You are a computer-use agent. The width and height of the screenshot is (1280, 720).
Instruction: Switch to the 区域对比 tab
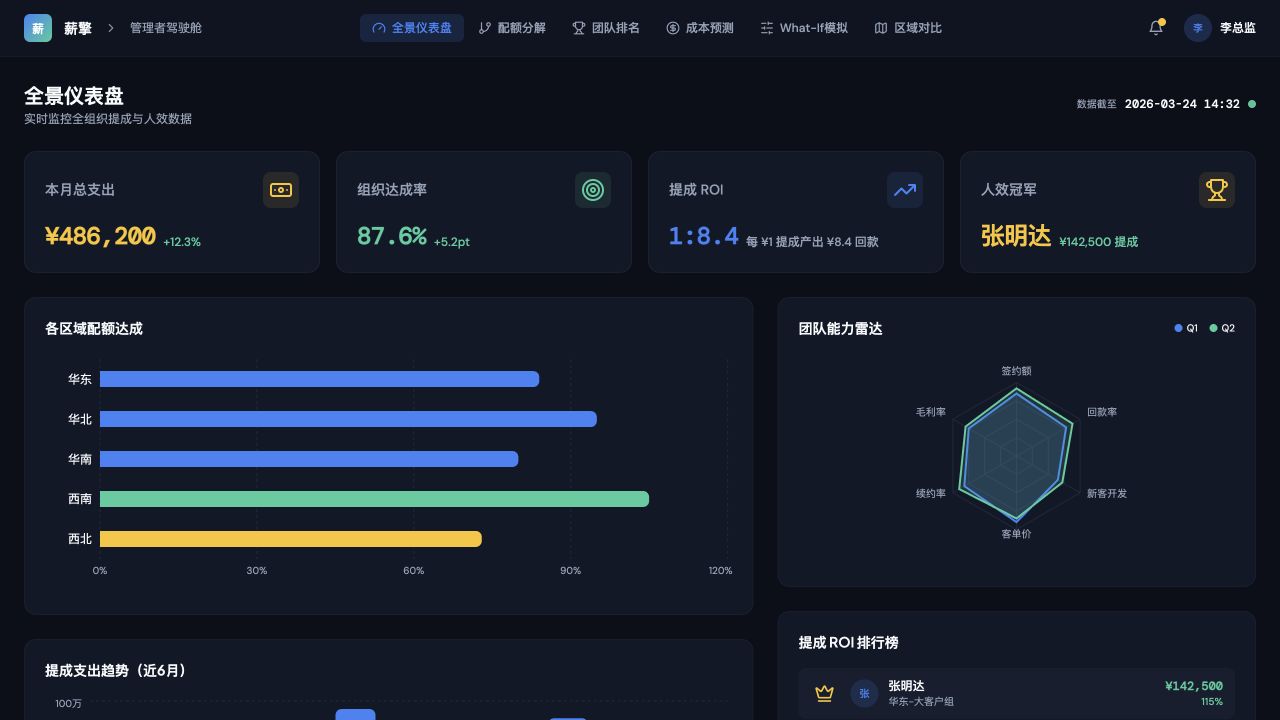[908, 28]
